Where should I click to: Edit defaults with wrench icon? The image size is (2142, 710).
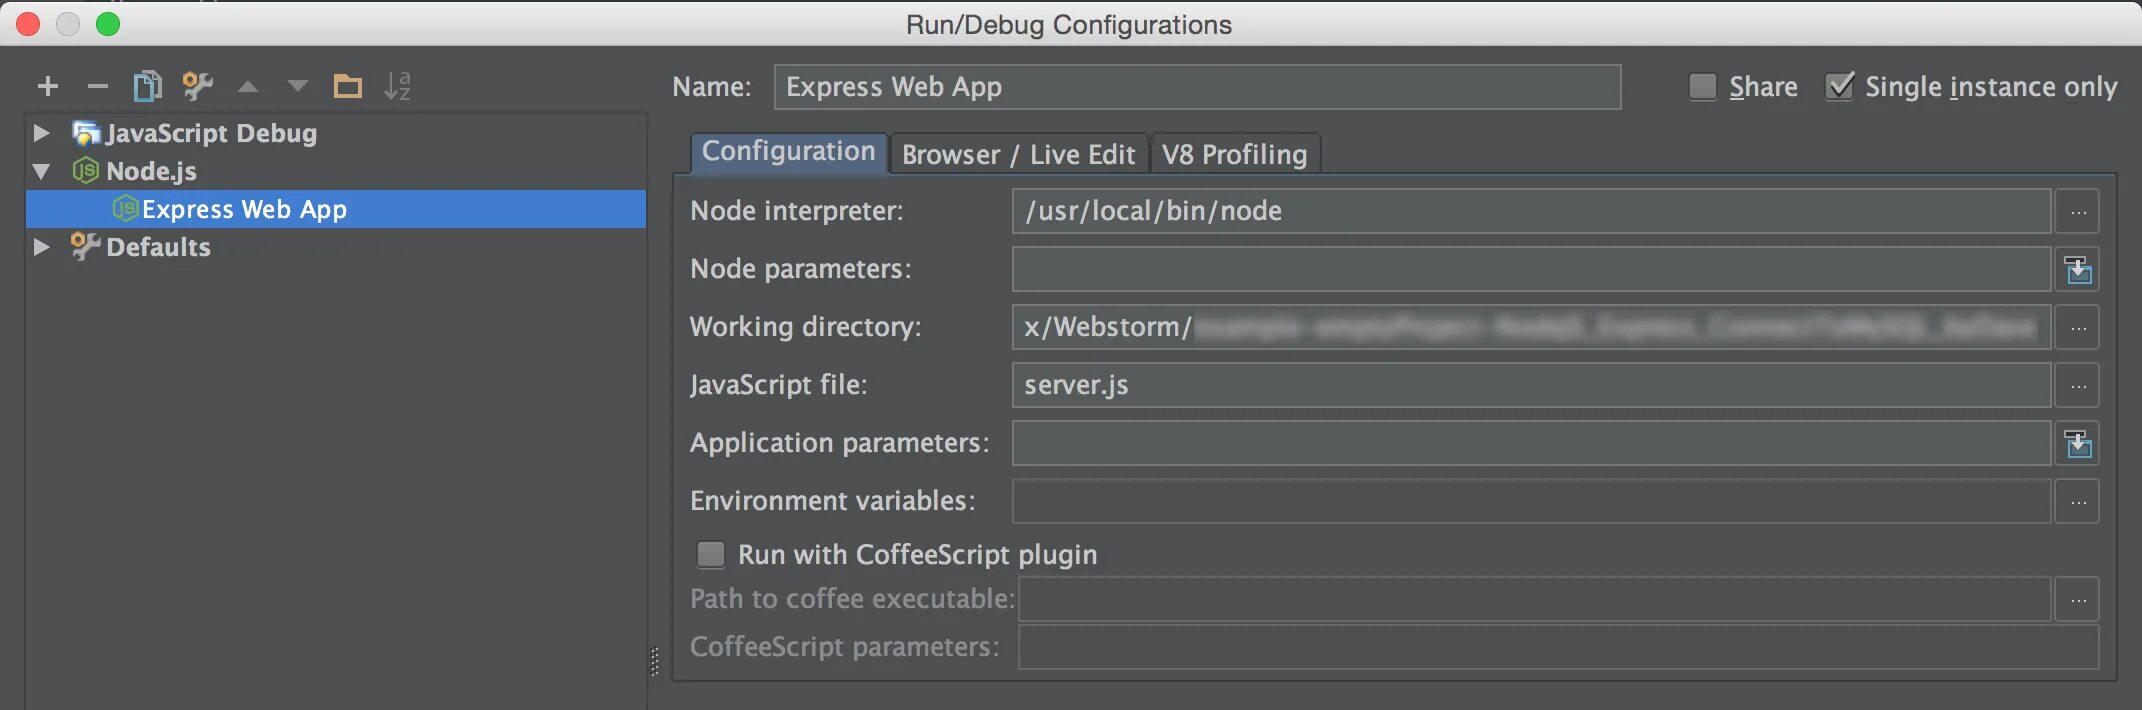coord(198,86)
